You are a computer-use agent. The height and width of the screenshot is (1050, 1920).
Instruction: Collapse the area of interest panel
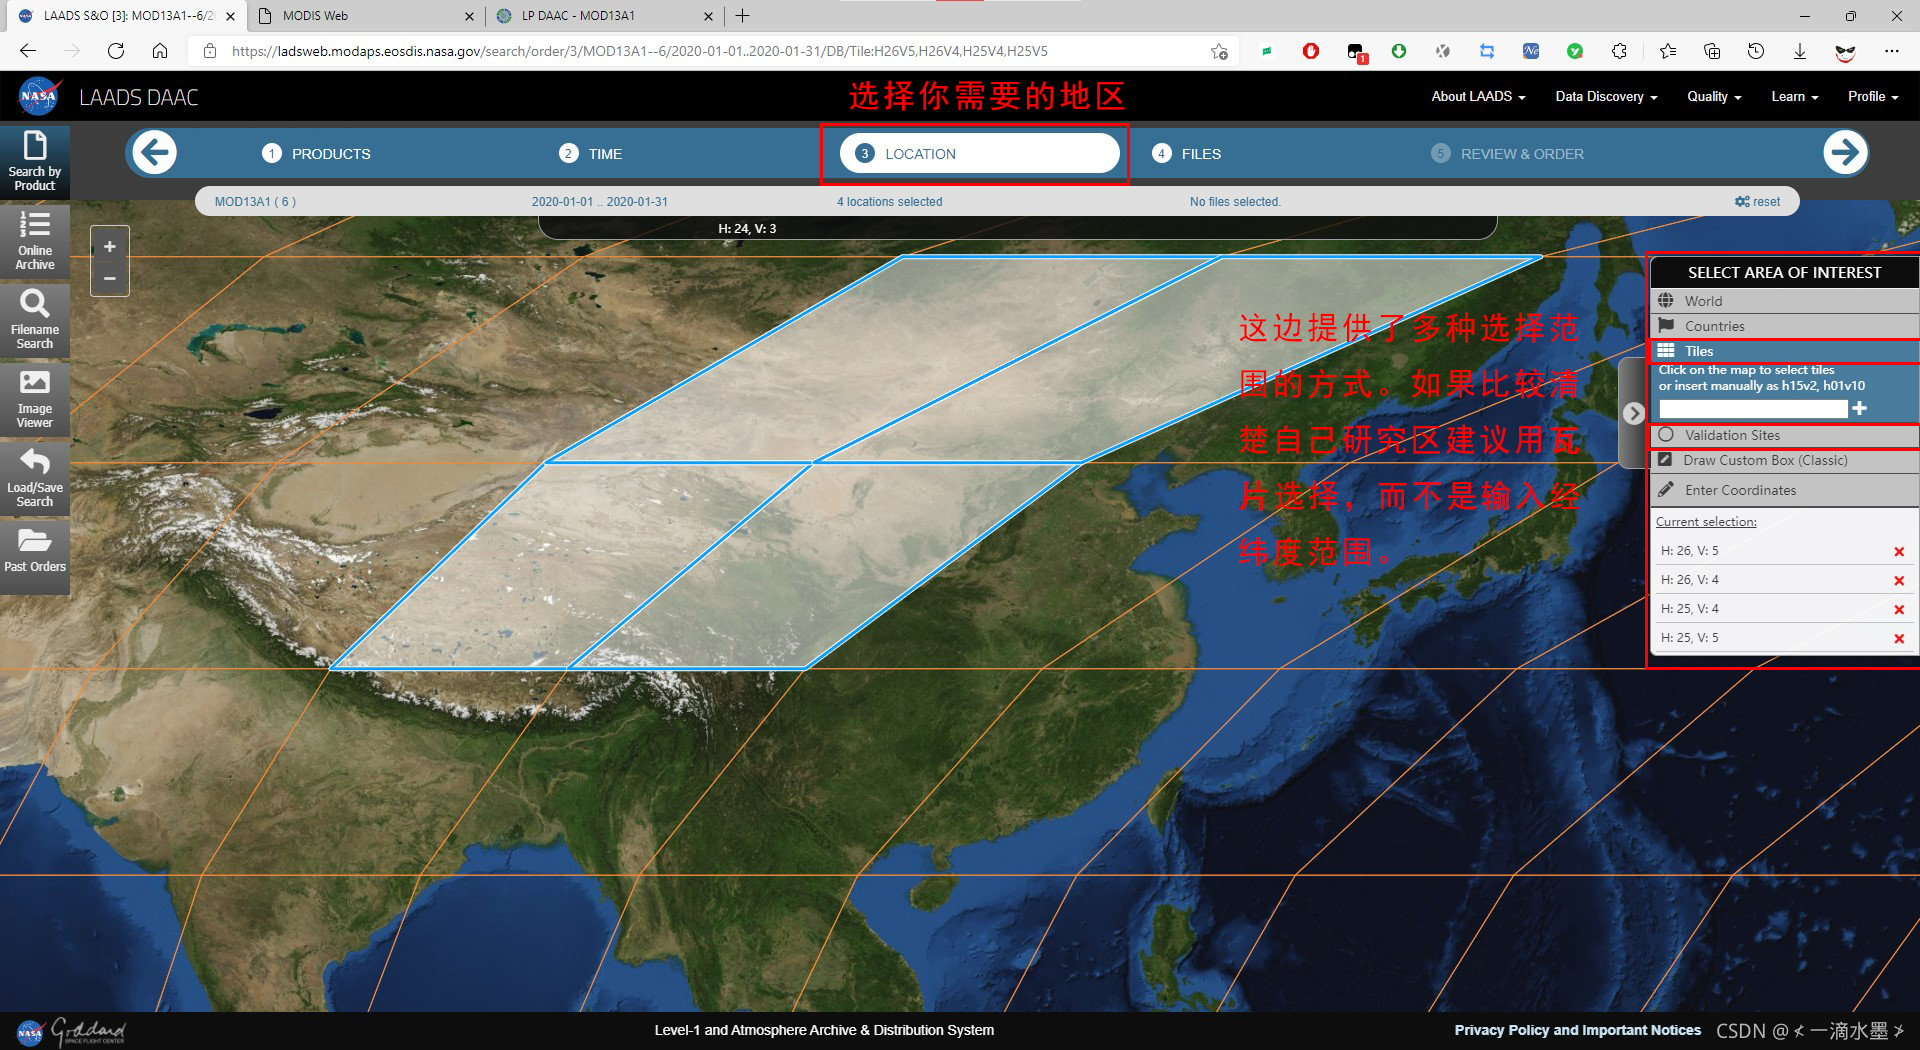[1633, 413]
